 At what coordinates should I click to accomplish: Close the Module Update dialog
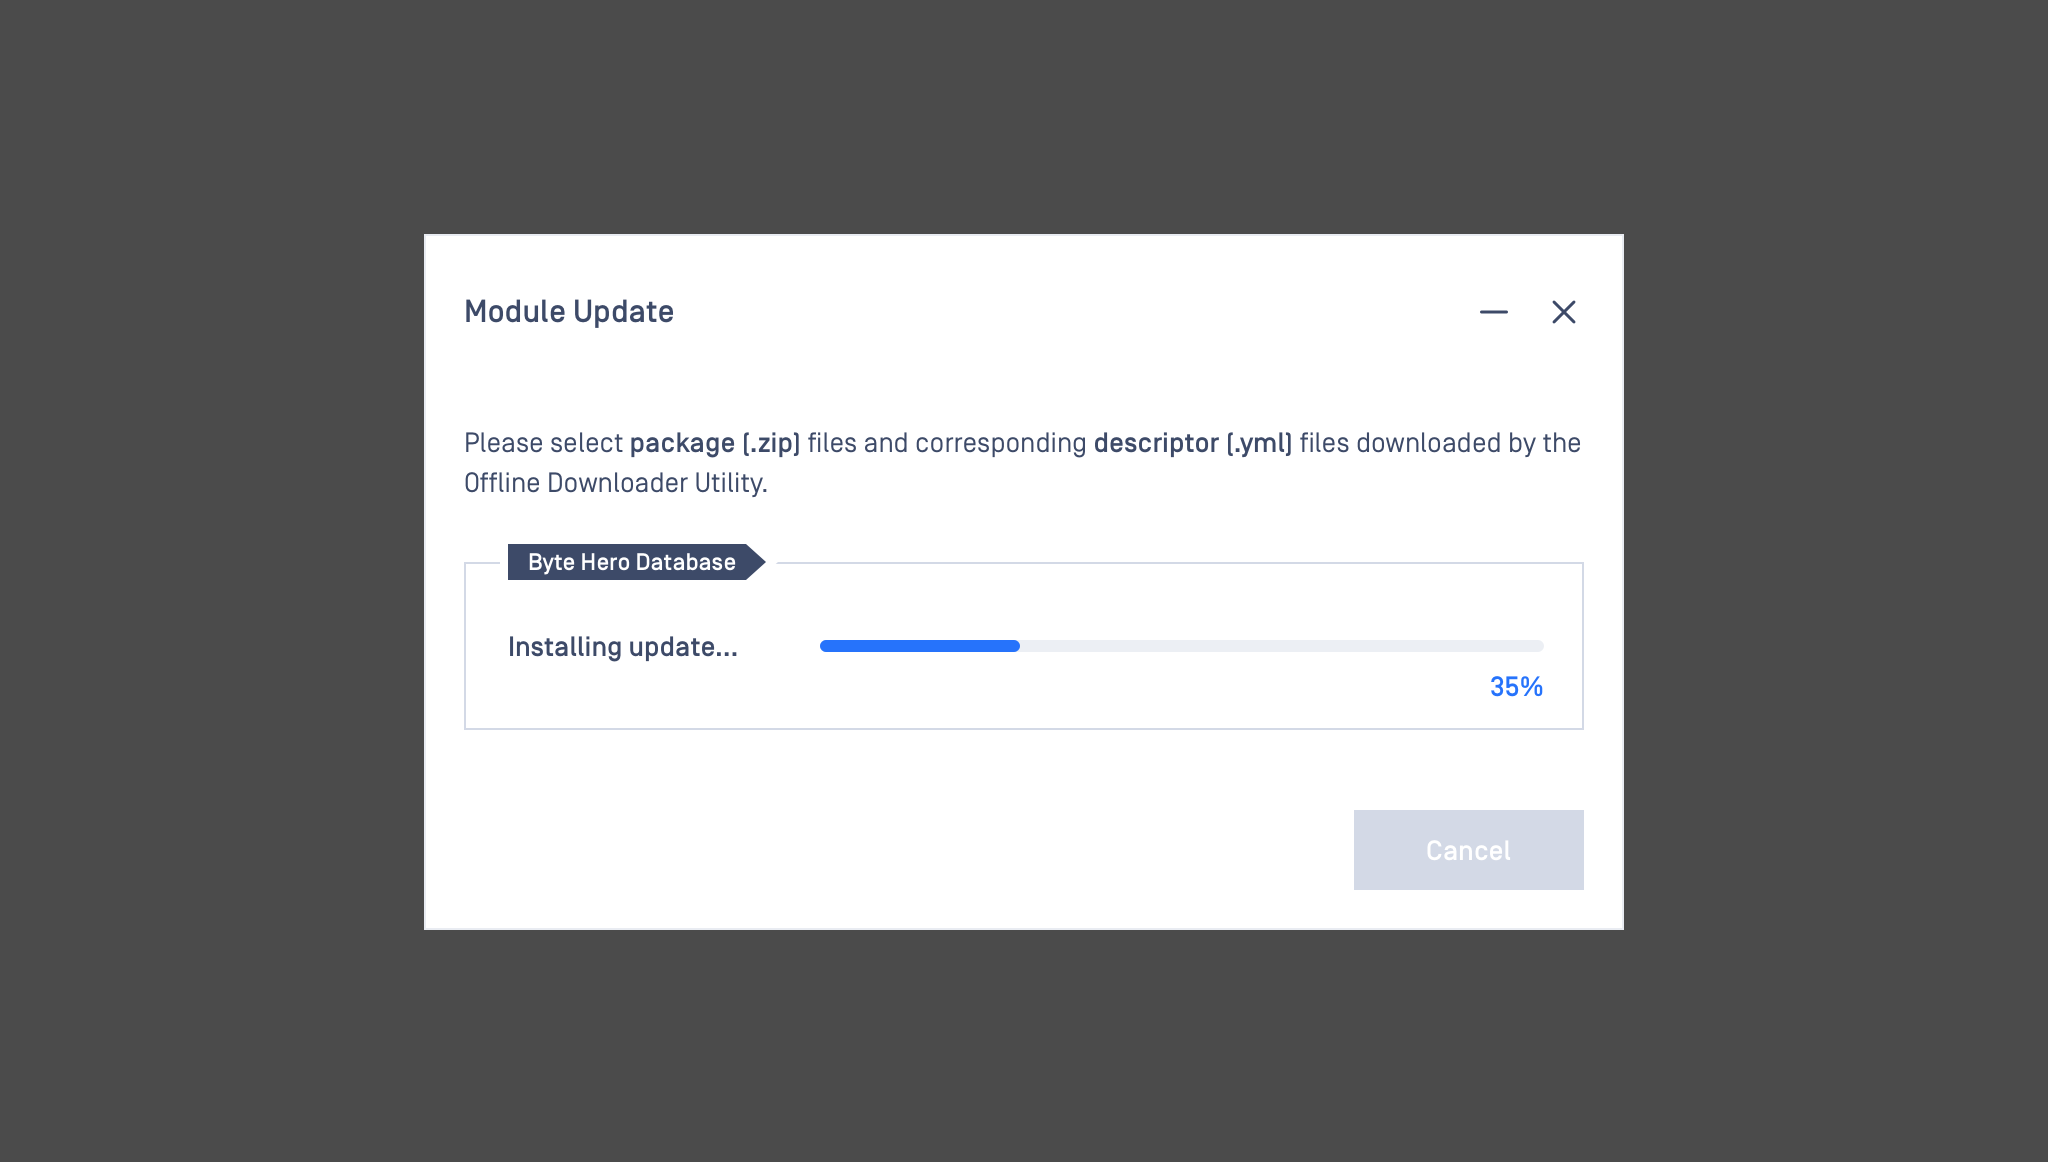1563,312
